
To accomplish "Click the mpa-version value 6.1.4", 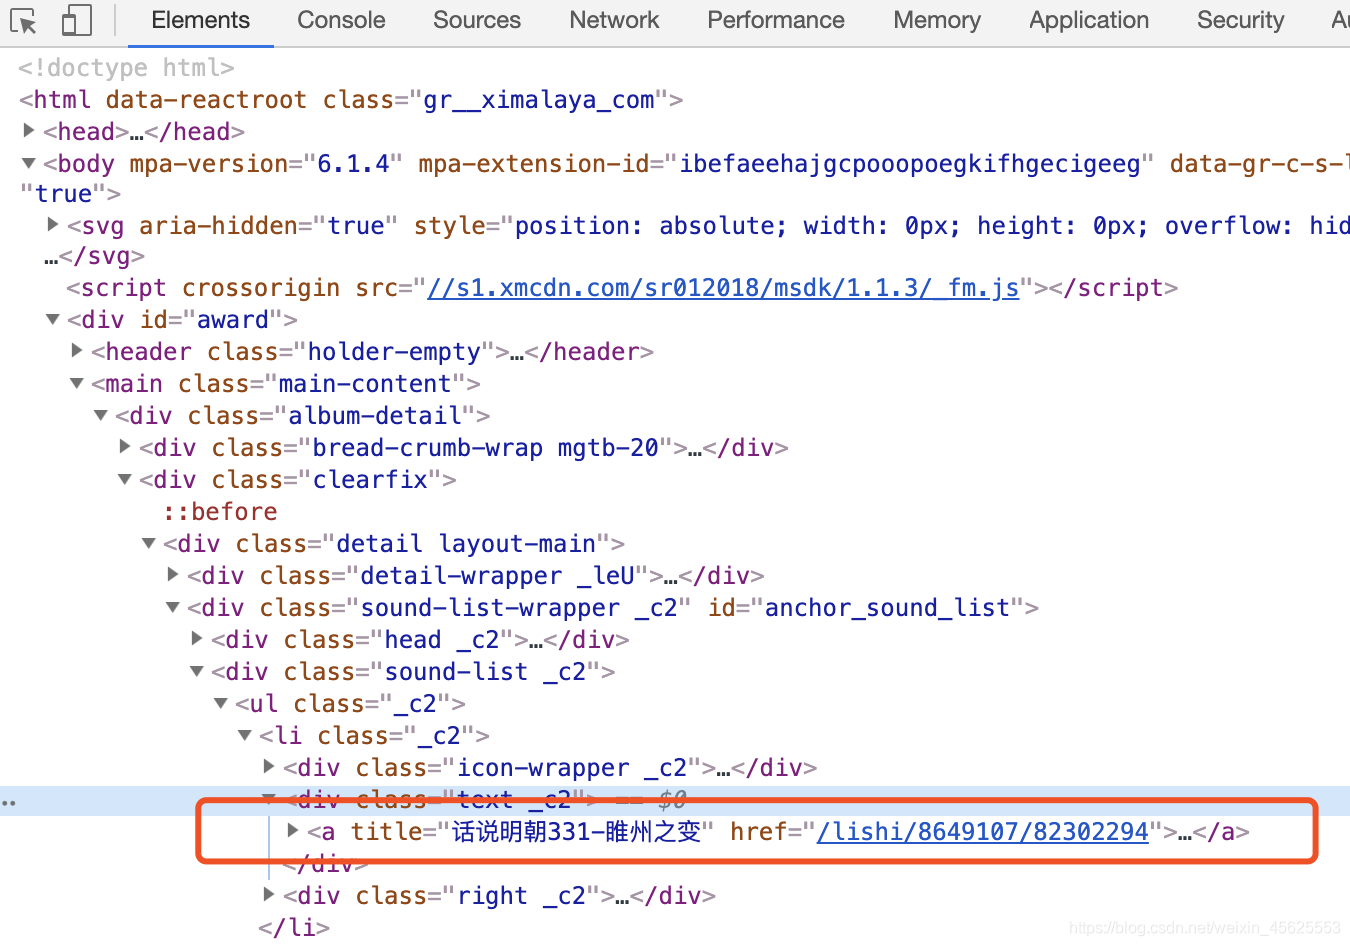I will point(353,164).
